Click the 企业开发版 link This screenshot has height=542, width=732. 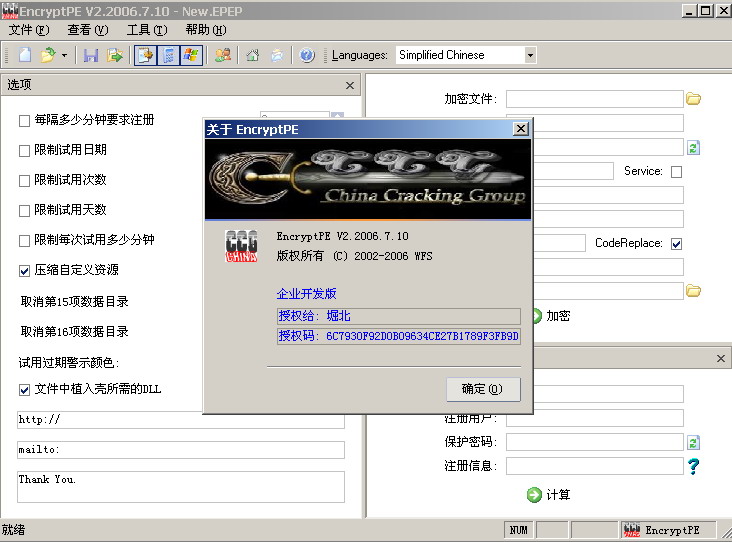pyautogui.click(x=306, y=294)
